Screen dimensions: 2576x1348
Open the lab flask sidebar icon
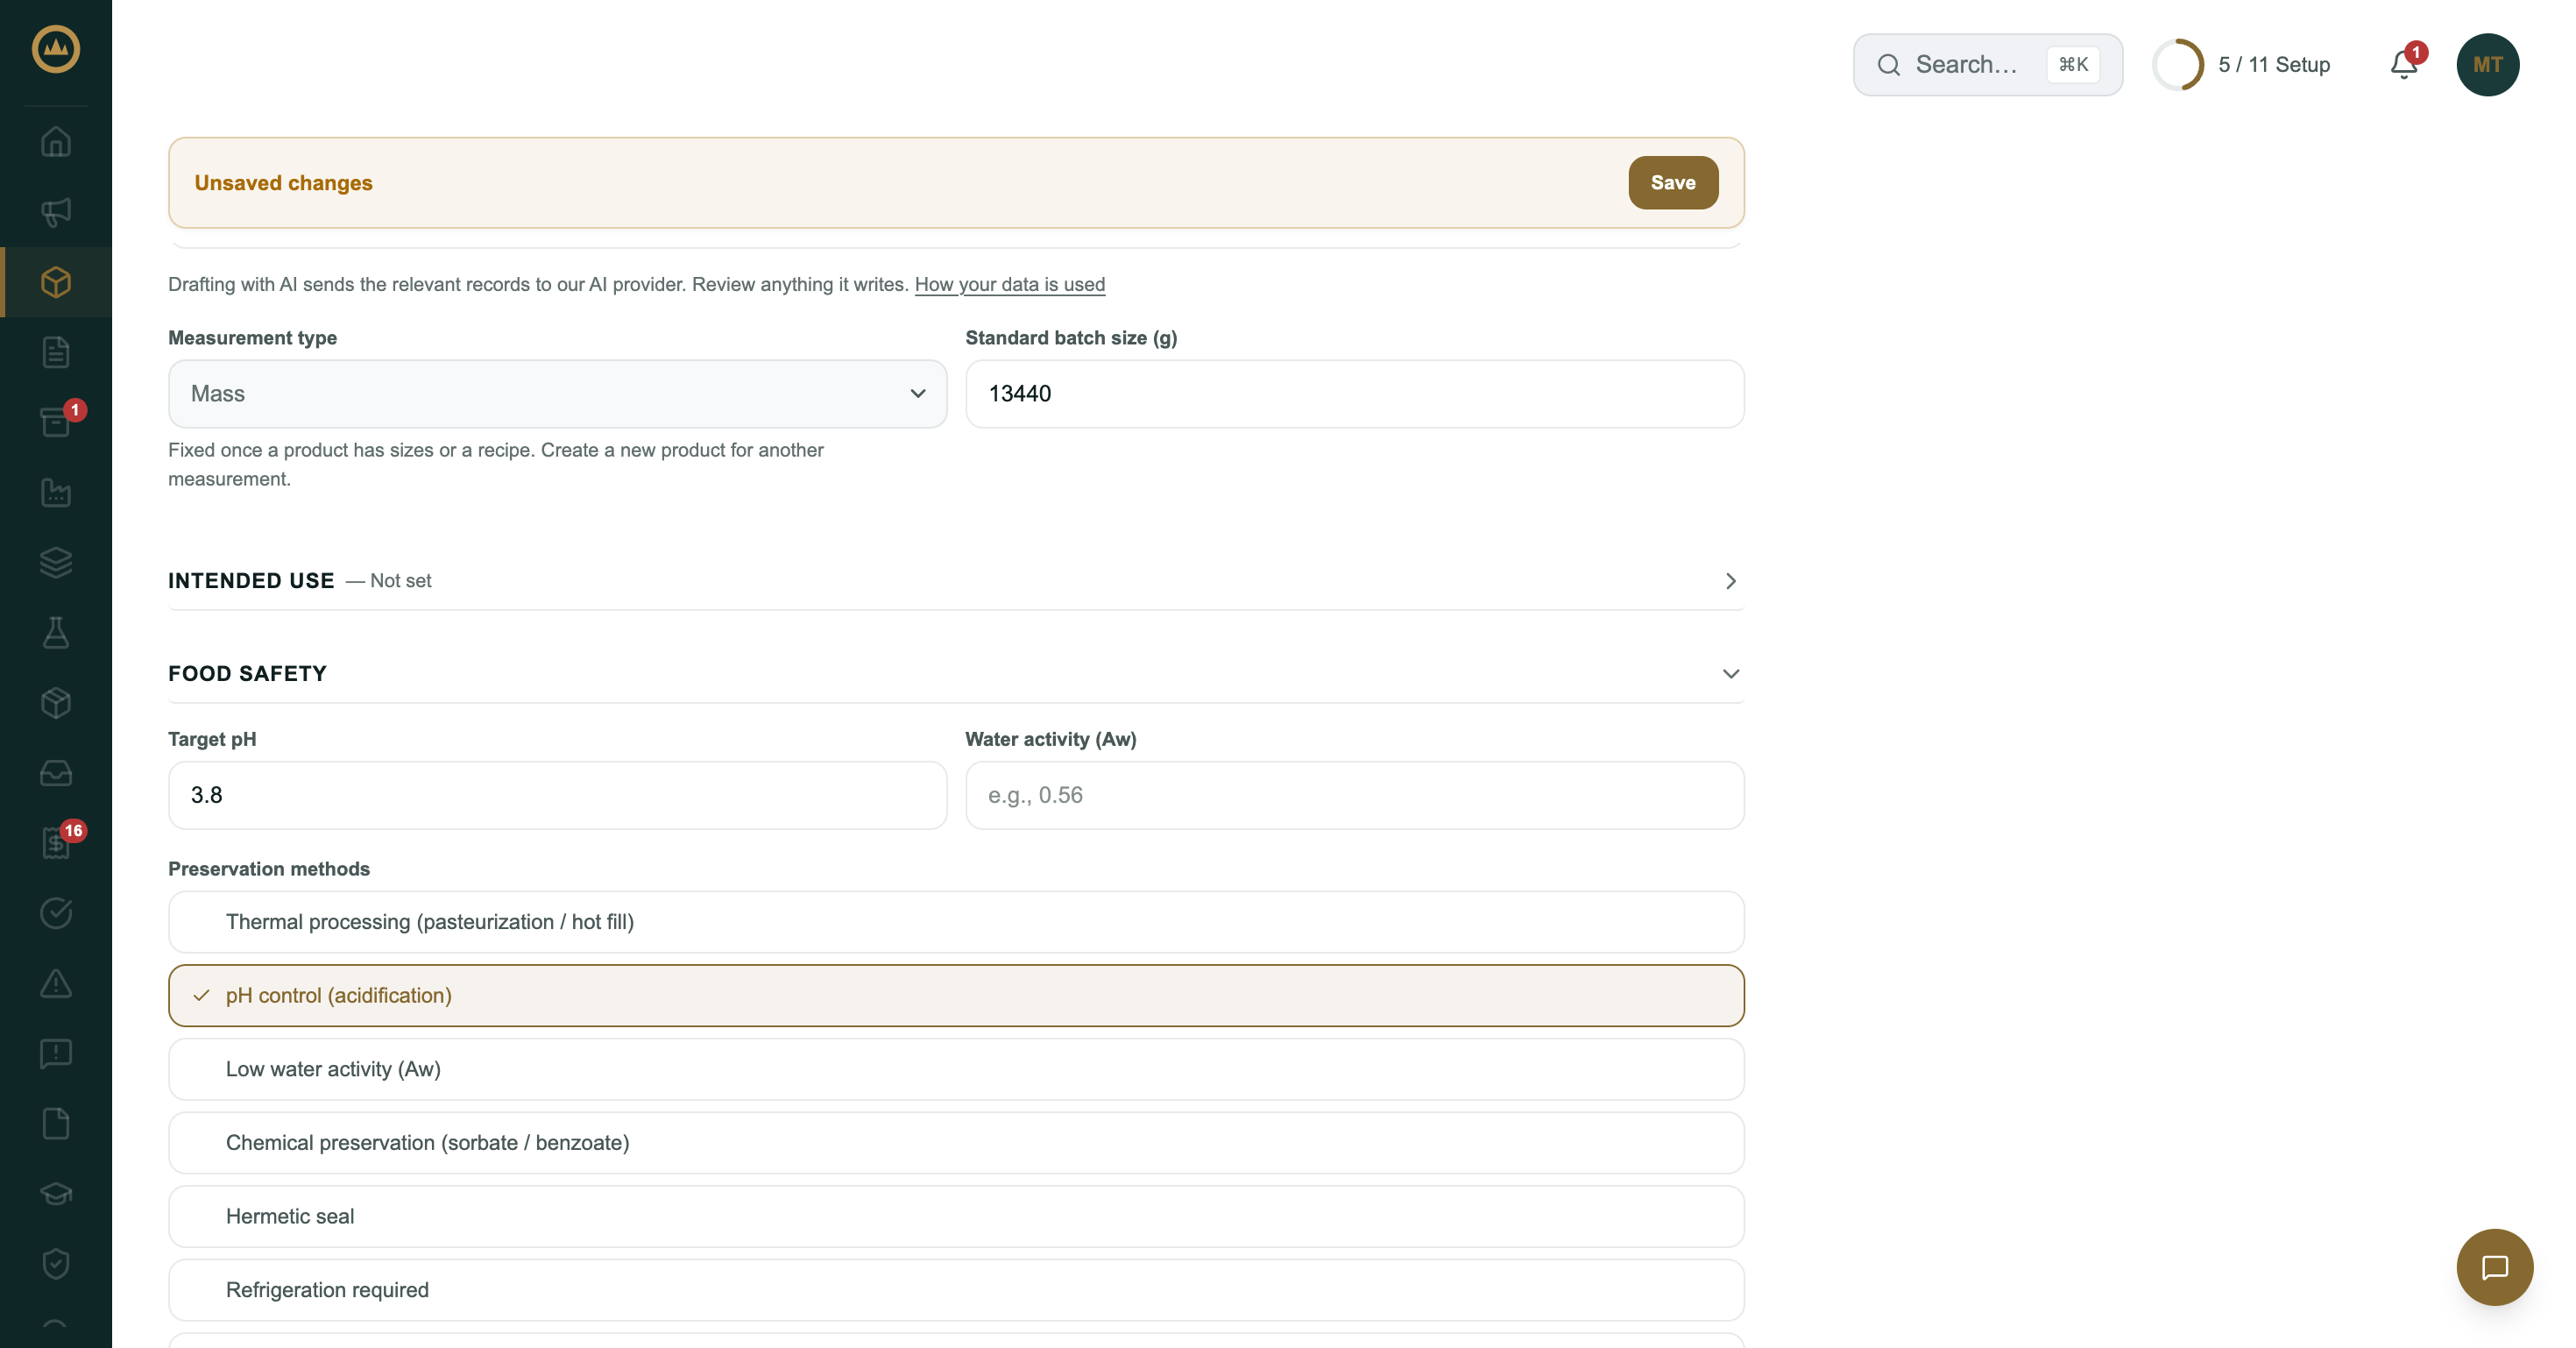(56, 632)
